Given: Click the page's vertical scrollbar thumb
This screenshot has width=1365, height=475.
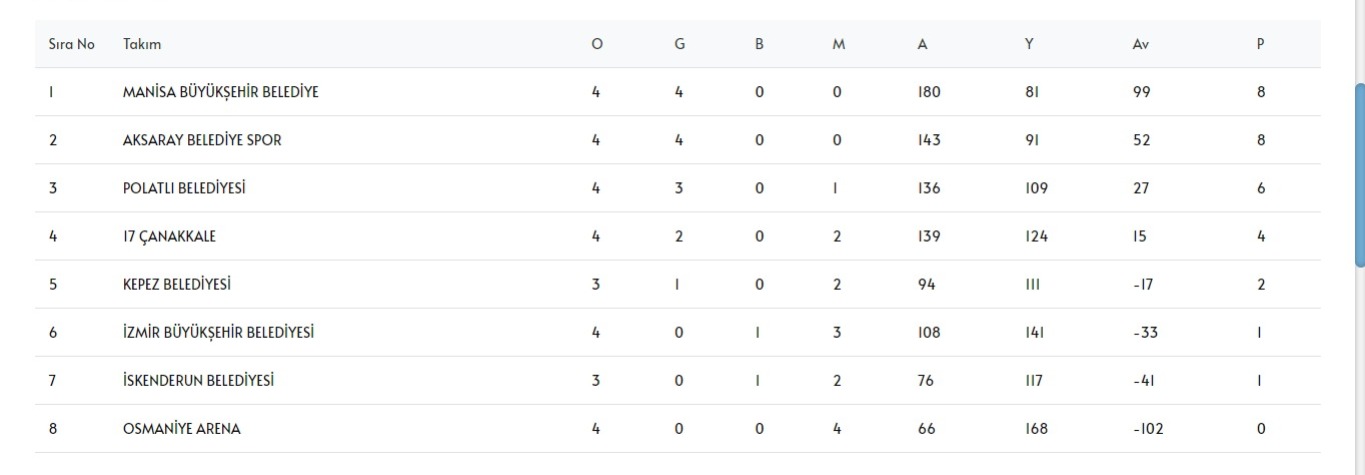Looking at the screenshot, I should (1359, 175).
